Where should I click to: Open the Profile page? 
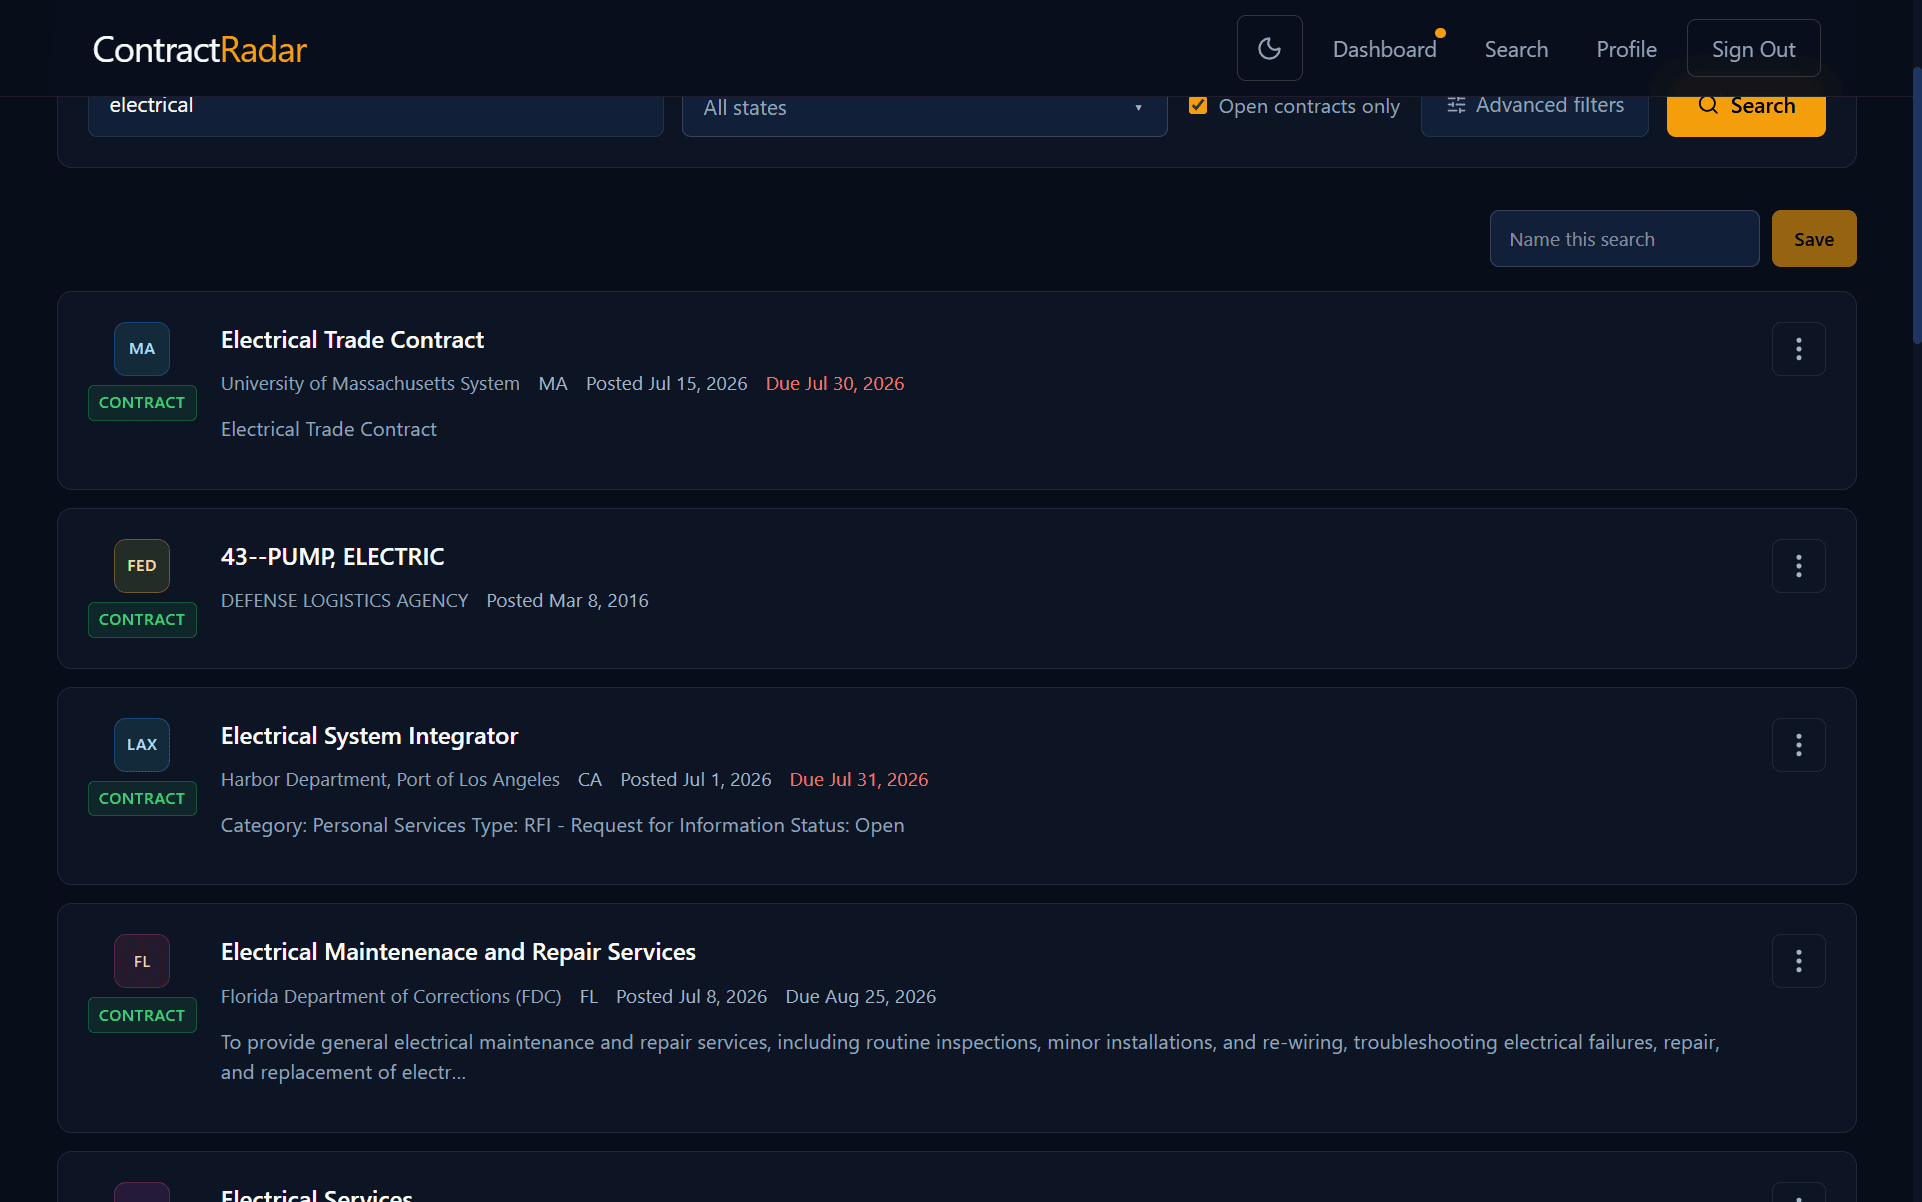(x=1626, y=49)
